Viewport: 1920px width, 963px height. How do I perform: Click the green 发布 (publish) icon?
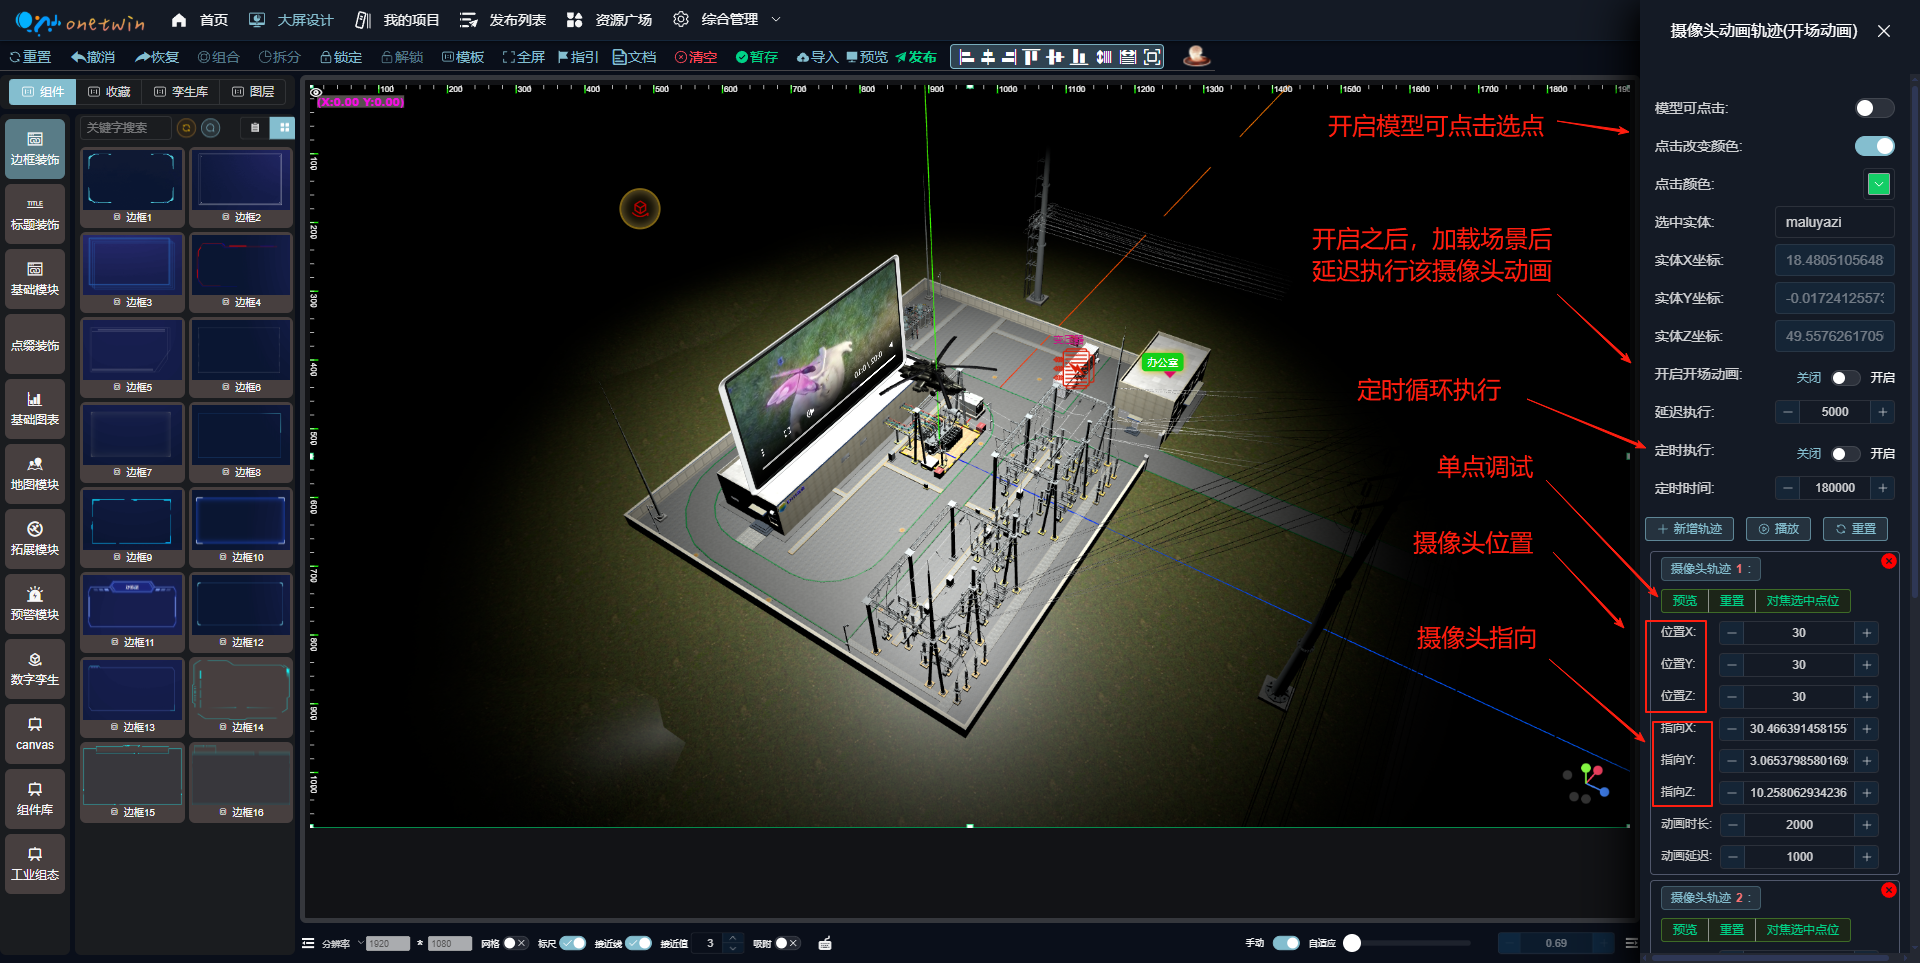click(x=915, y=57)
